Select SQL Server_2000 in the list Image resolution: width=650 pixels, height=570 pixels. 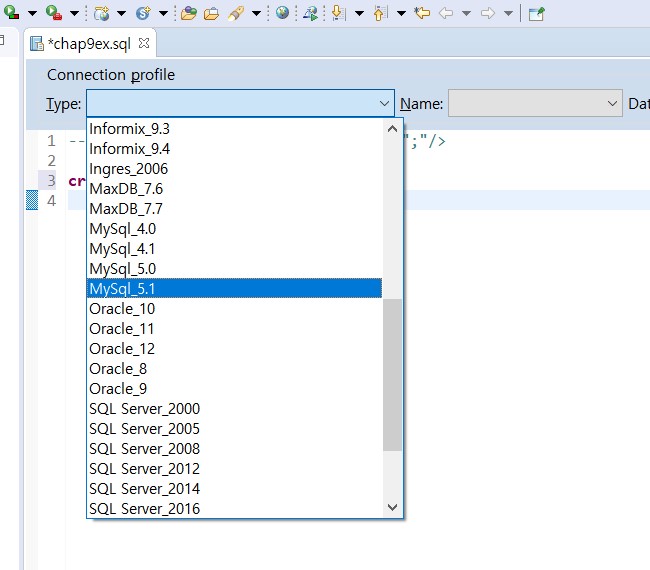tap(234, 409)
